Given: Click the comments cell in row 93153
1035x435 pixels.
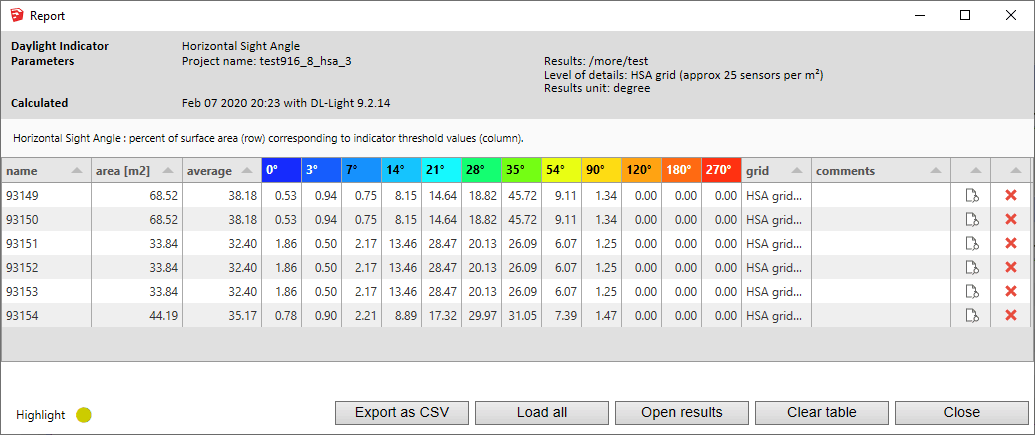Looking at the screenshot, I should pos(881,291).
